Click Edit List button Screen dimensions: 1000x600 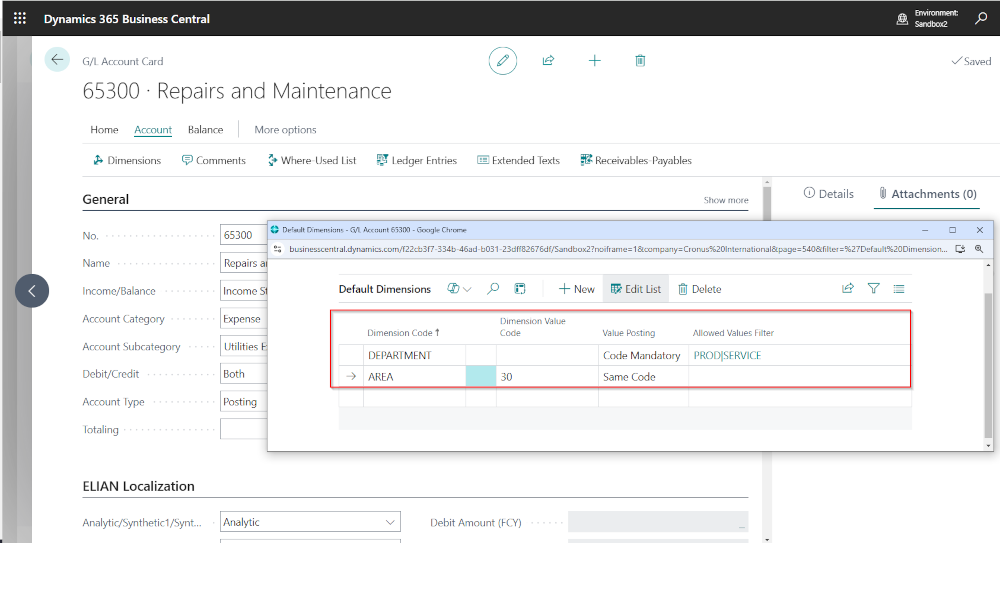point(636,289)
